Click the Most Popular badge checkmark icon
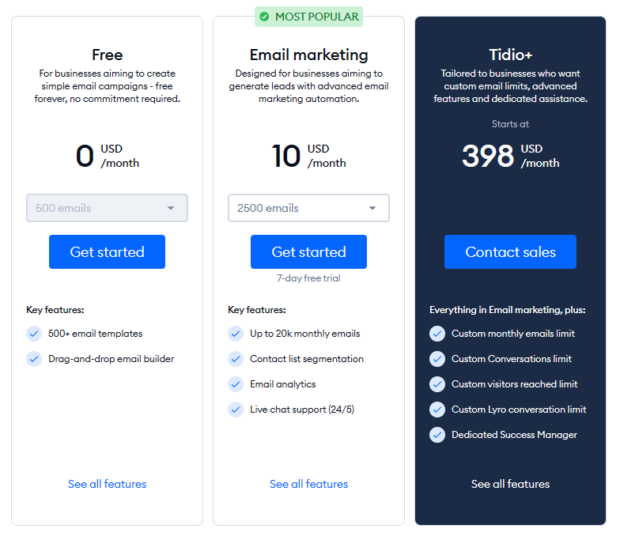The width and height of the screenshot is (620, 540). coord(264,17)
